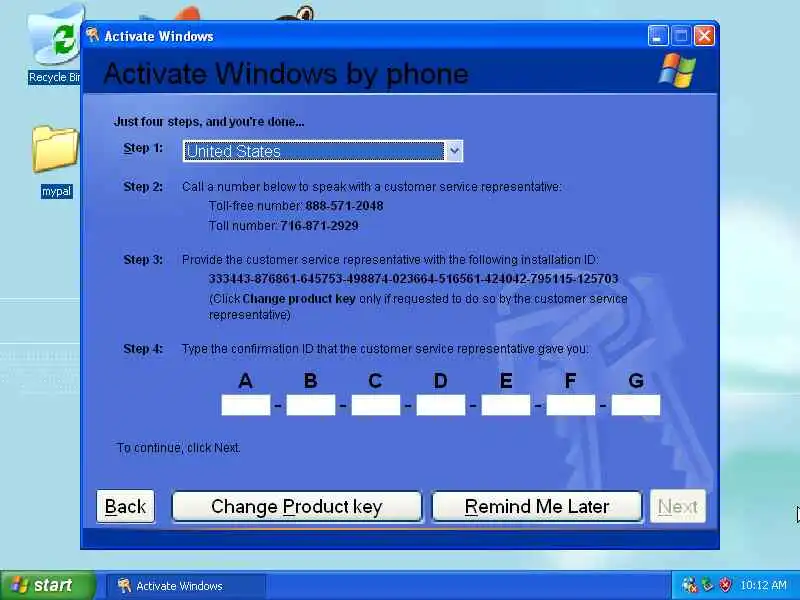Click confirmation ID box F

[x=571, y=405]
